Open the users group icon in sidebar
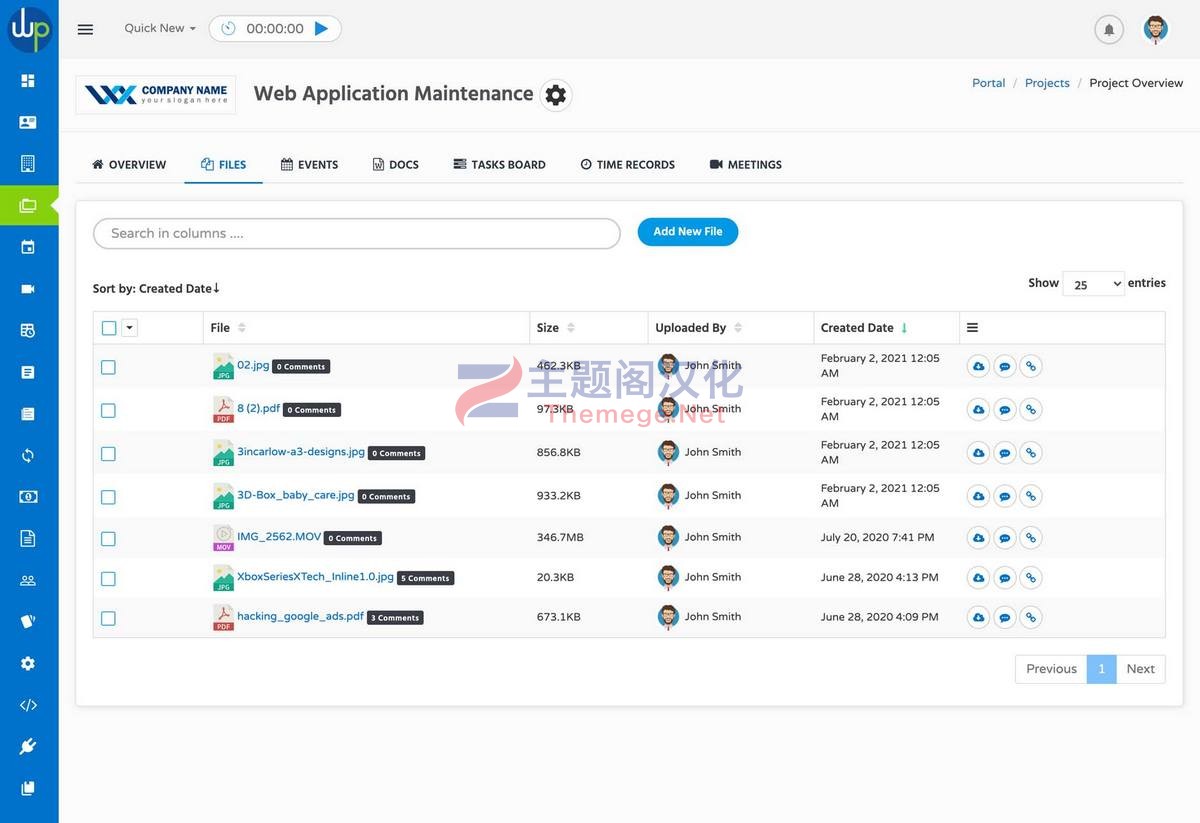1200x823 pixels. tap(28, 580)
